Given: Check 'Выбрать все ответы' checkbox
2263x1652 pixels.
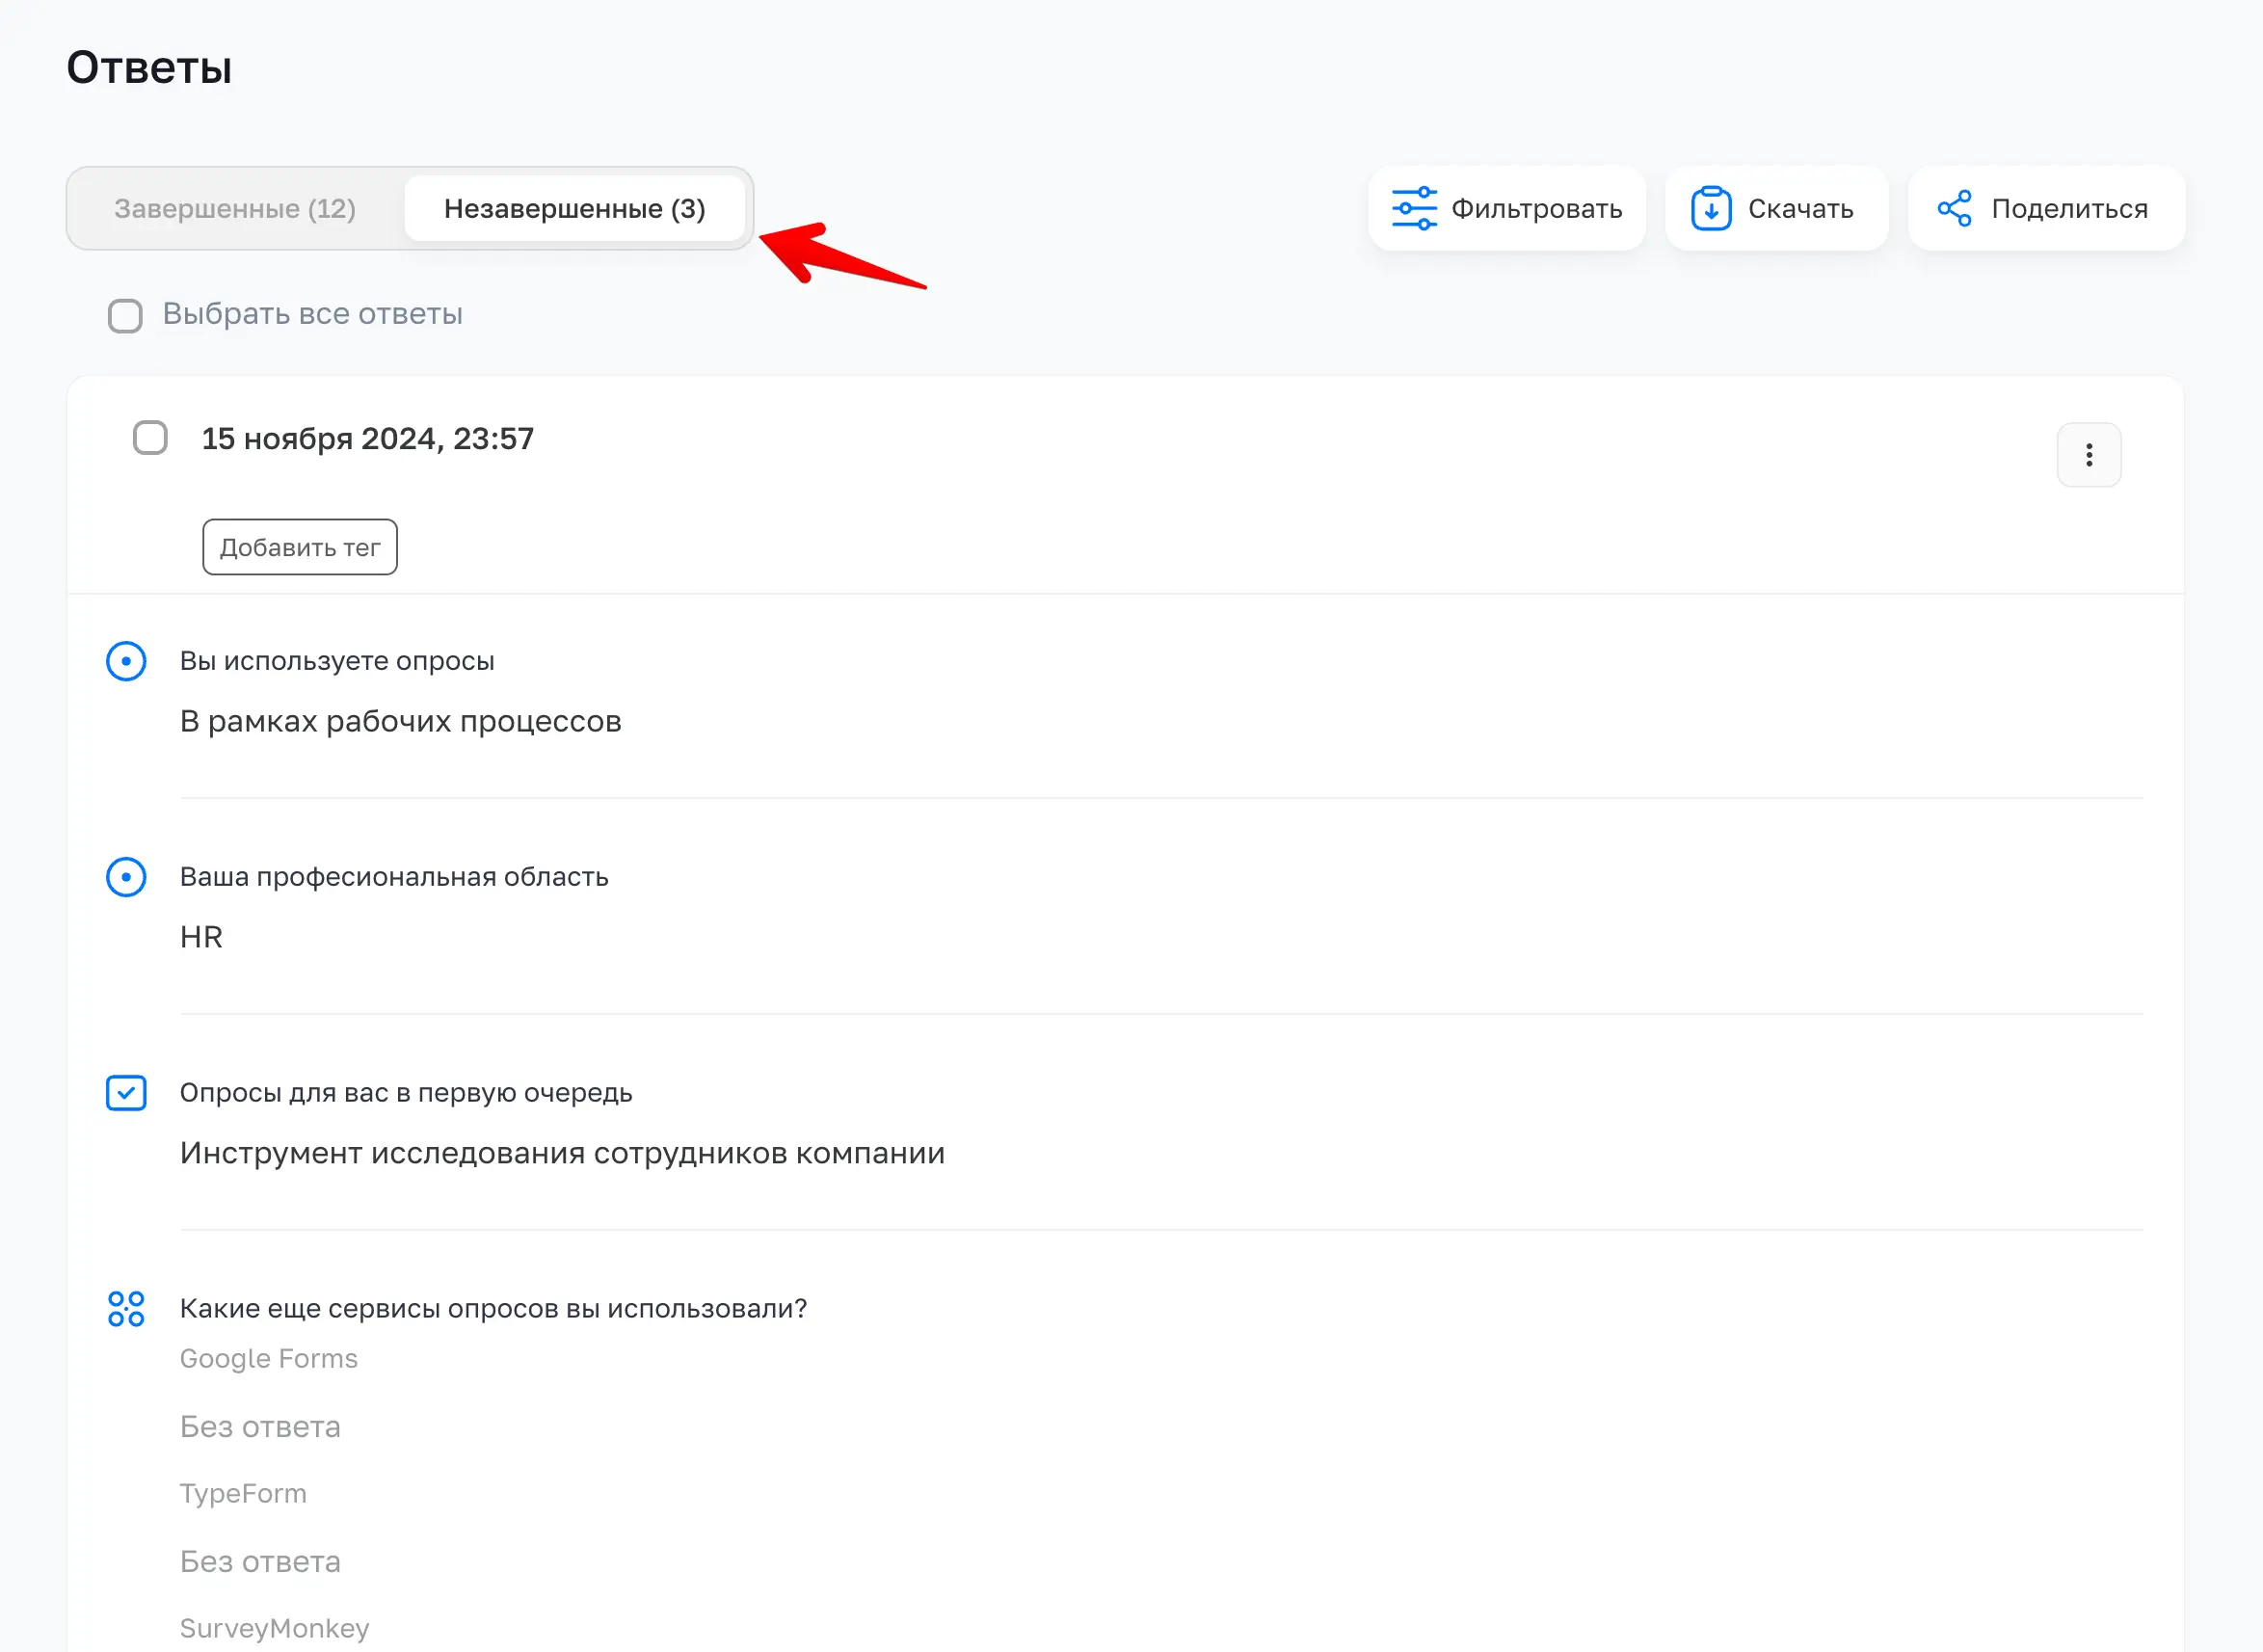Looking at the screenshot, I should point(125,315).
